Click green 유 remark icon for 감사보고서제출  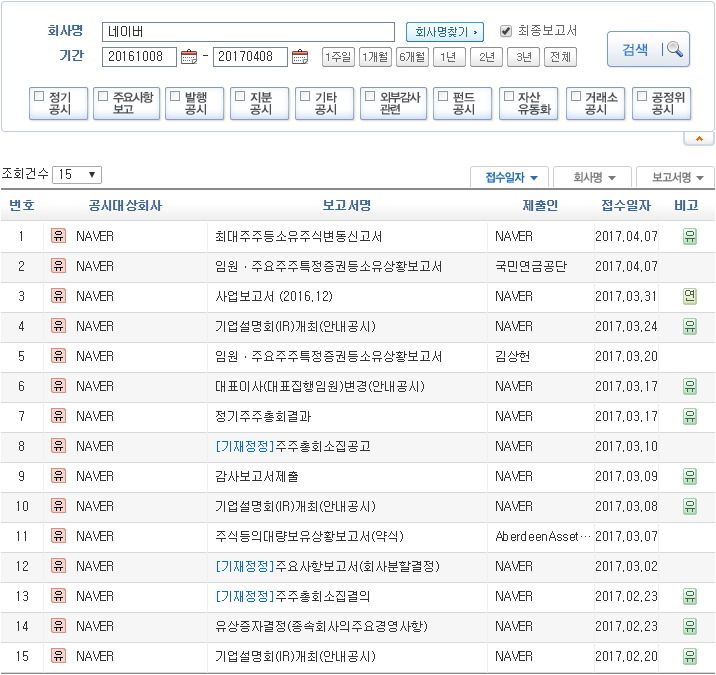coord(690,476)
